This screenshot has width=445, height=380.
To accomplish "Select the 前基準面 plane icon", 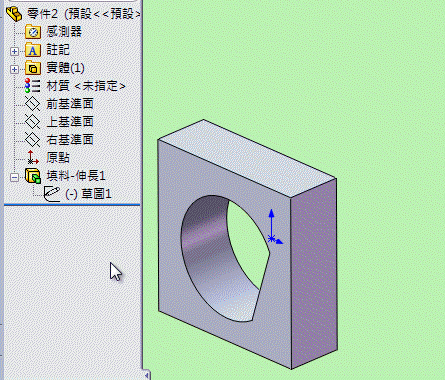I will tap(33, 104).
